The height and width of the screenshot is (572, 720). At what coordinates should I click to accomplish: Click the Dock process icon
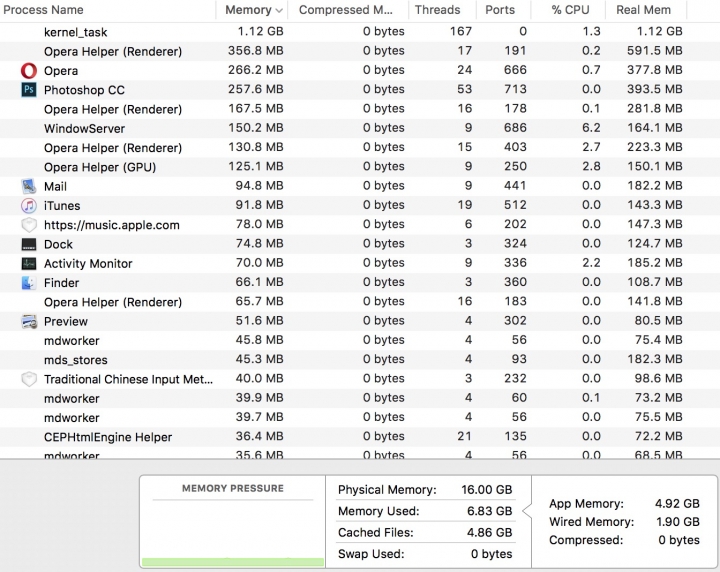click(x=29, y=244)
